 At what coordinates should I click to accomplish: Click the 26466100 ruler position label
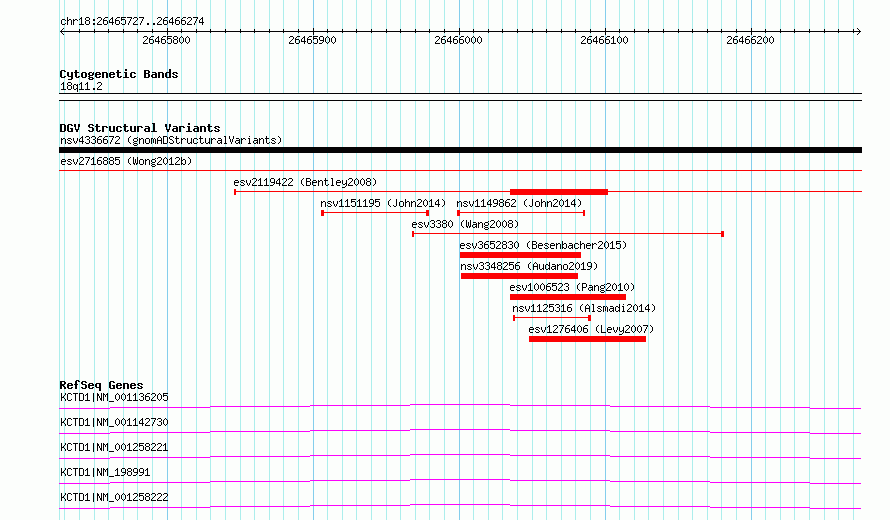point(604,40)
